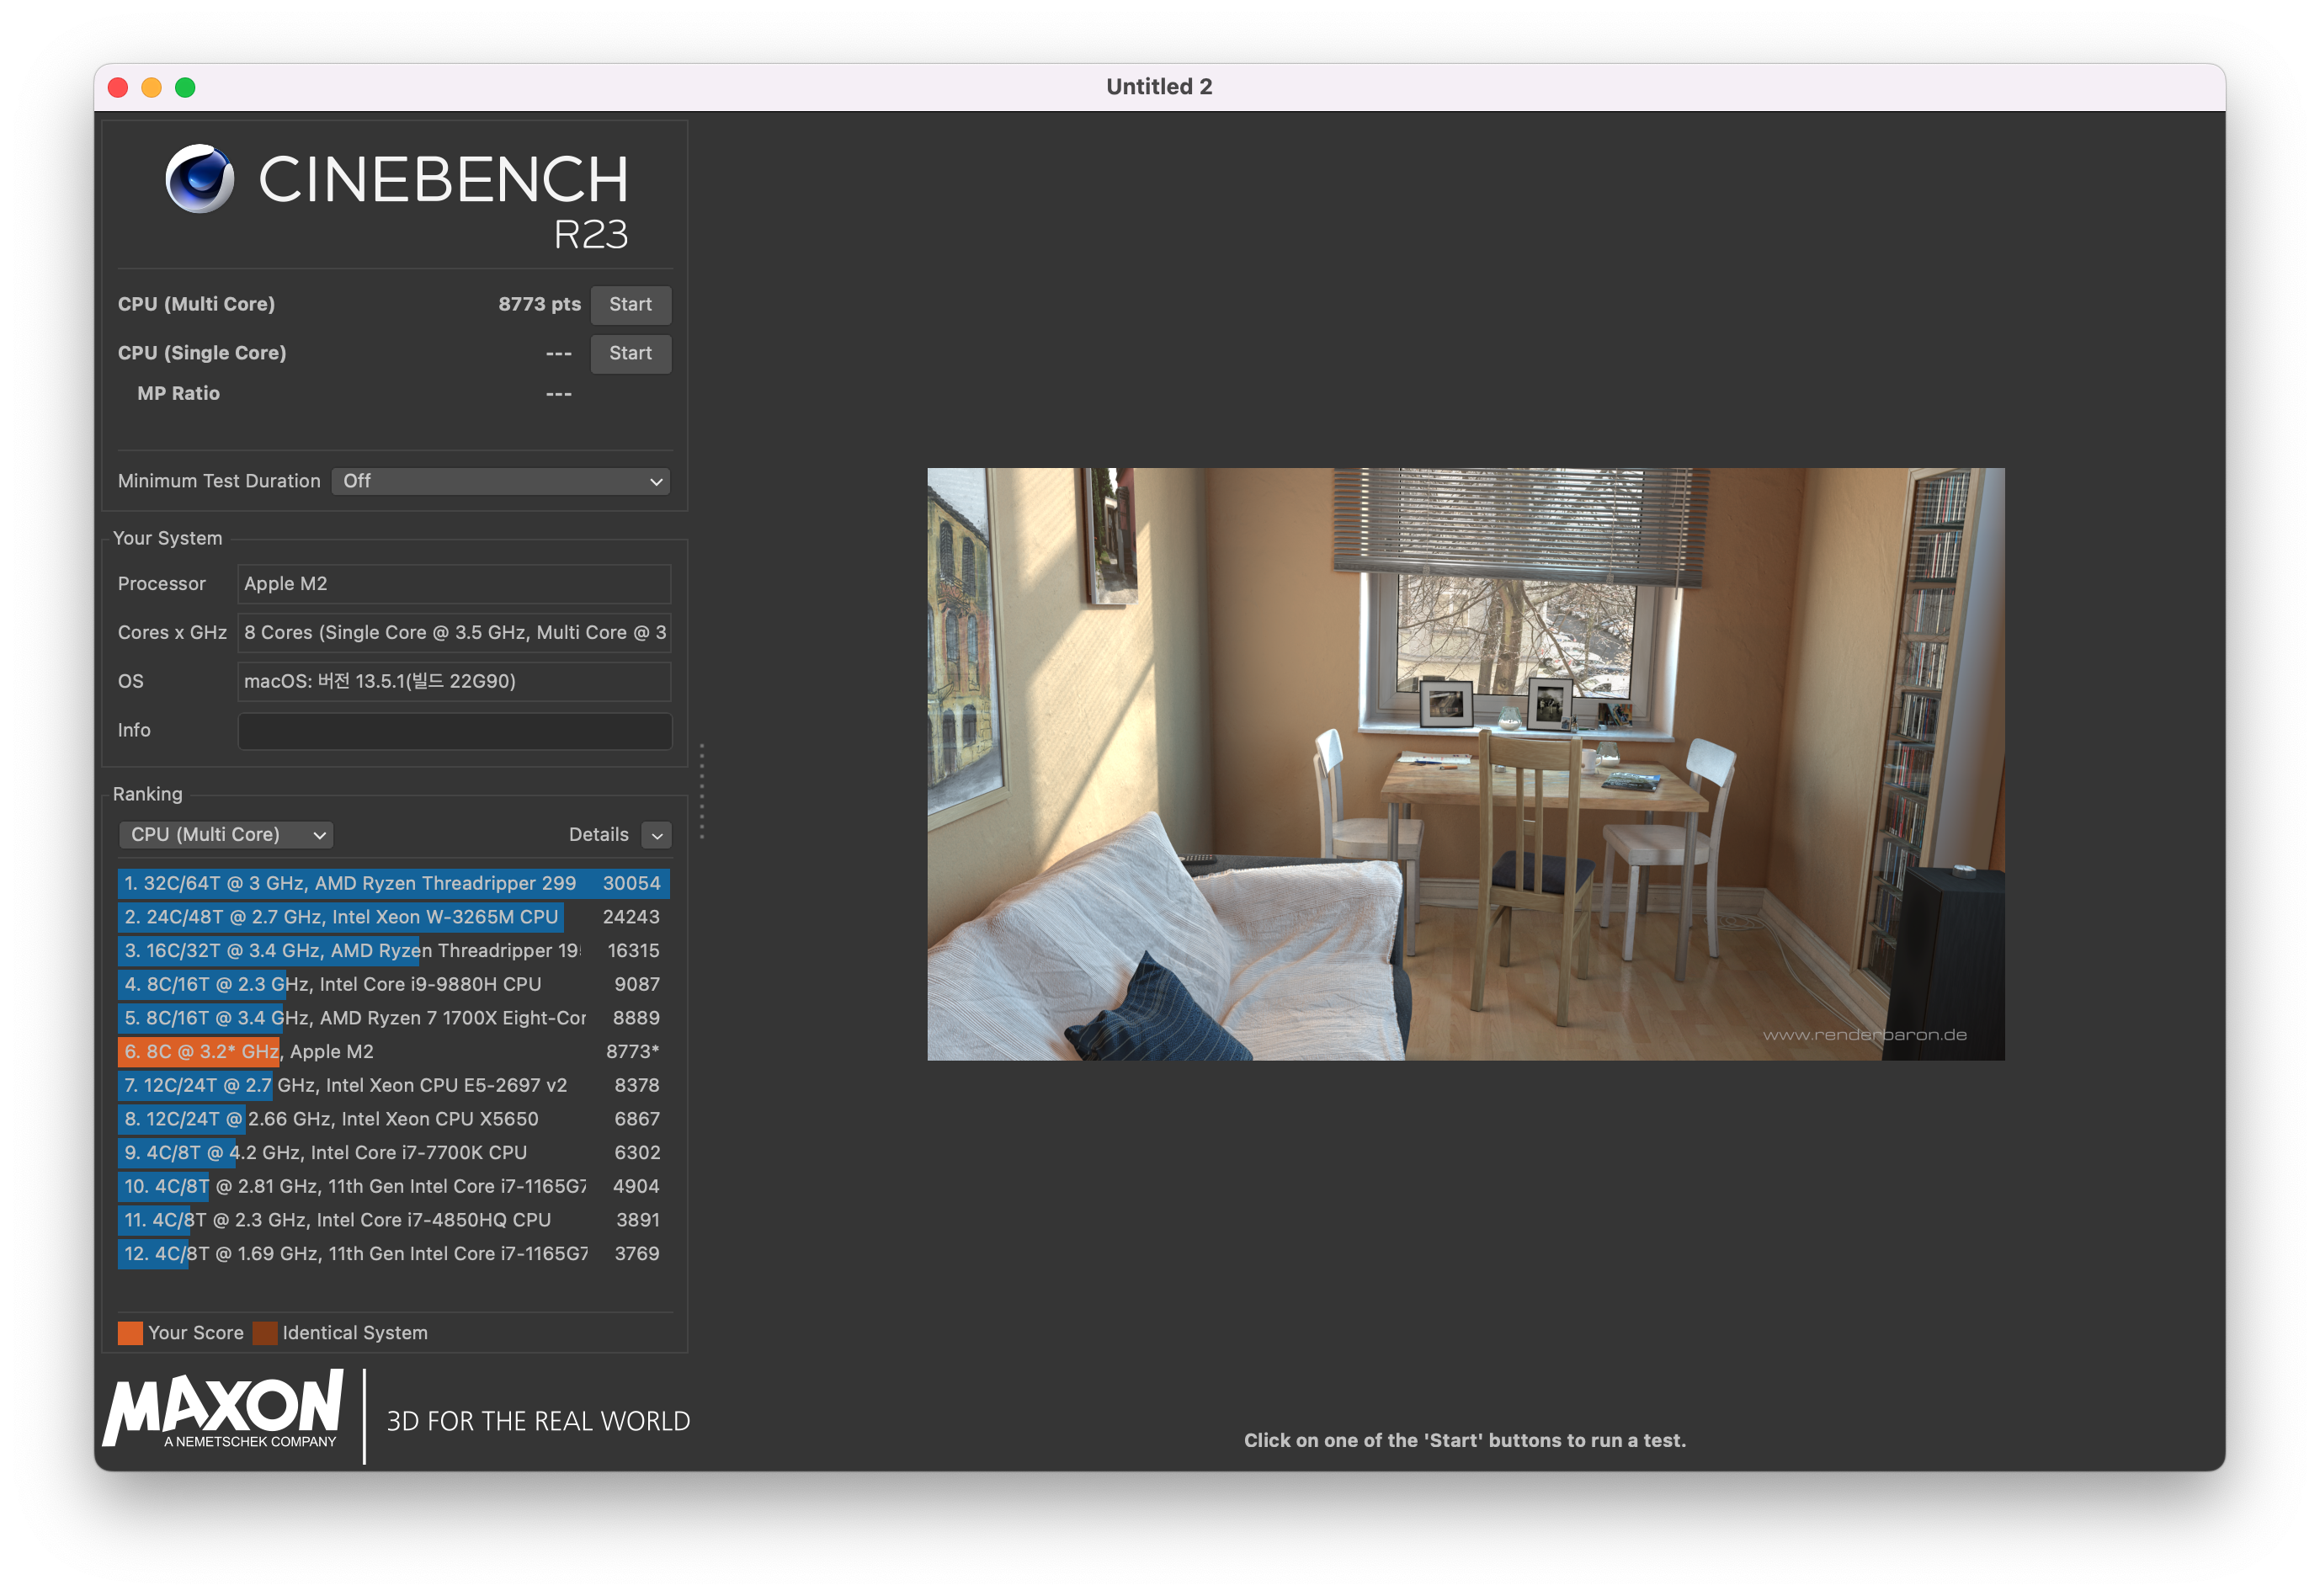Minimize the window with the yellow button
Screen dimensions: 2320x1596
tap(152, 87)
